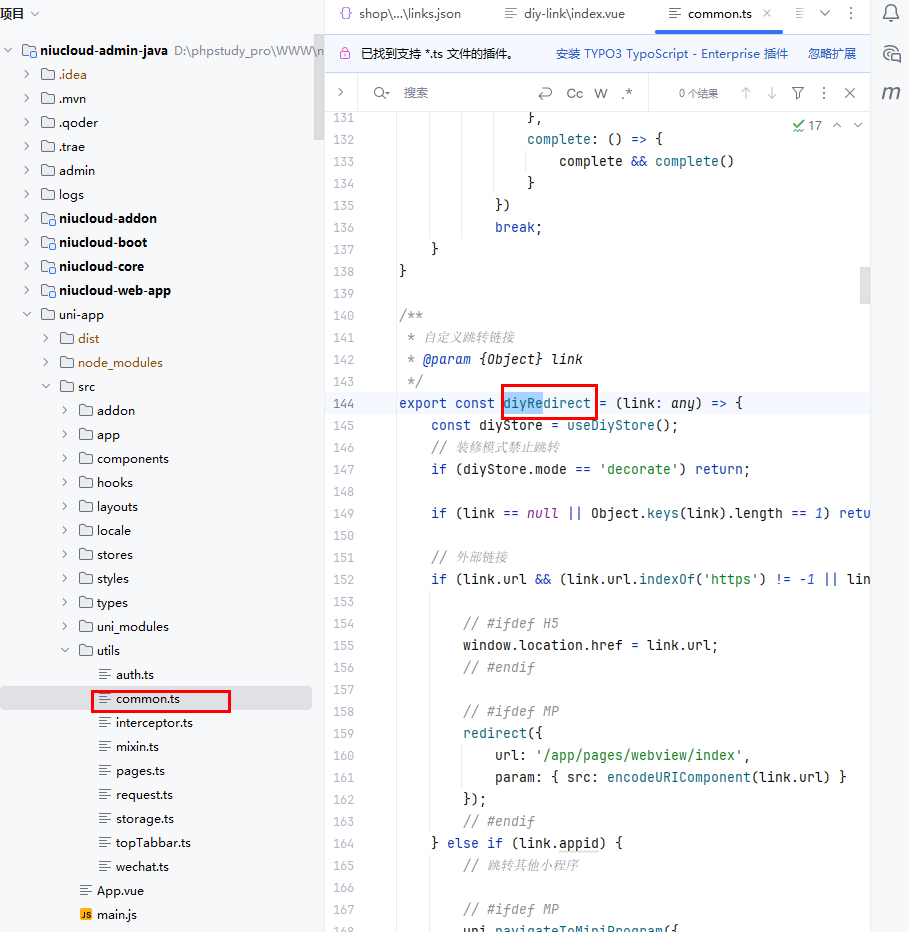
Task: Open the AI assistant spiral icon
Action: coord(891,54)
